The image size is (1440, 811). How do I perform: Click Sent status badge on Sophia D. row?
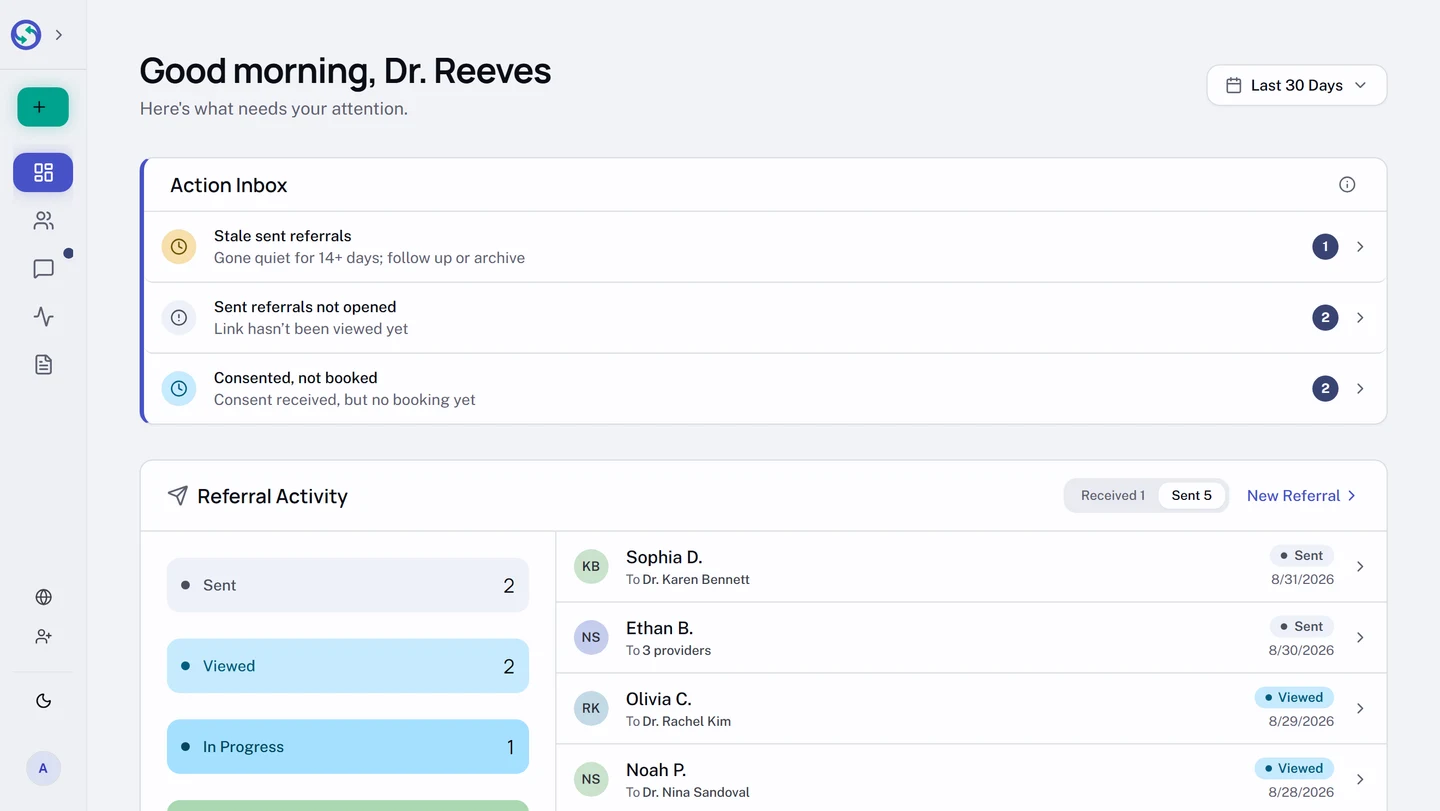click(x=1302, y=555)
